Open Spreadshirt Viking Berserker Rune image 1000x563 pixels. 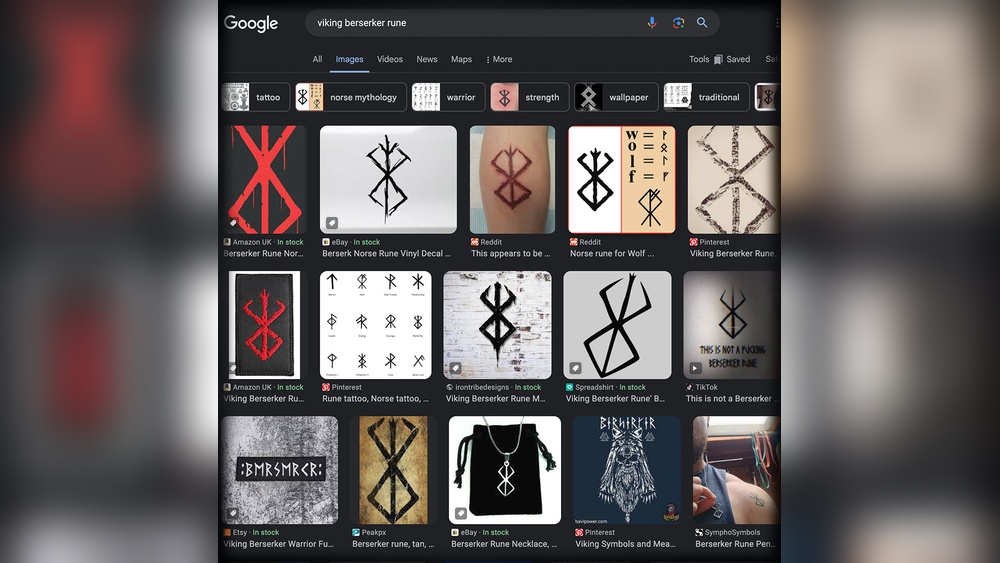pyautogui.click(x=617, y=325)
